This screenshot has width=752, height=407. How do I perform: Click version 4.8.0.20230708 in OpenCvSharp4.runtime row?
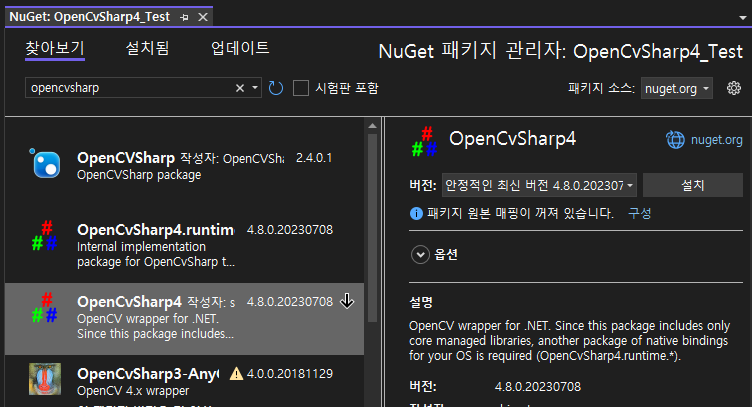tap(290, 230)
